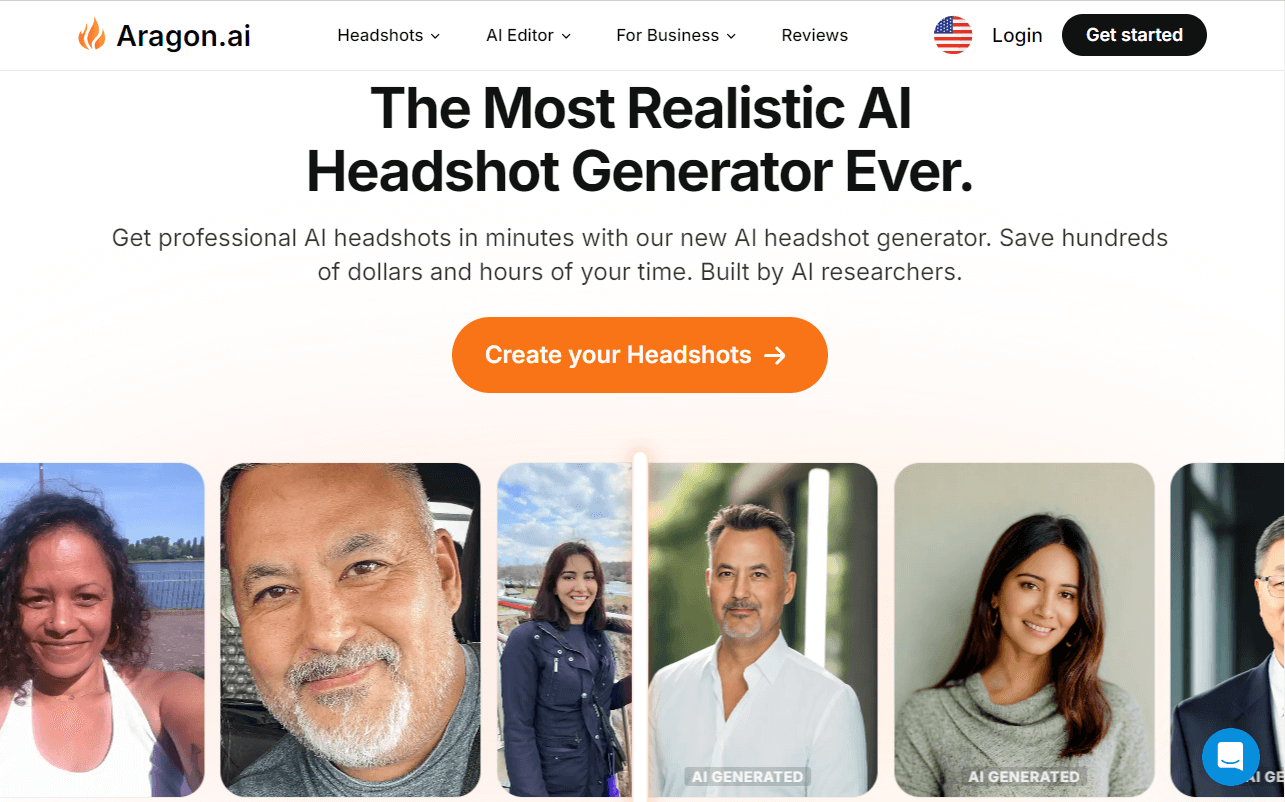Click the Aragon.ai flame logo icon
1285x802 pixels.
[91, 35]
